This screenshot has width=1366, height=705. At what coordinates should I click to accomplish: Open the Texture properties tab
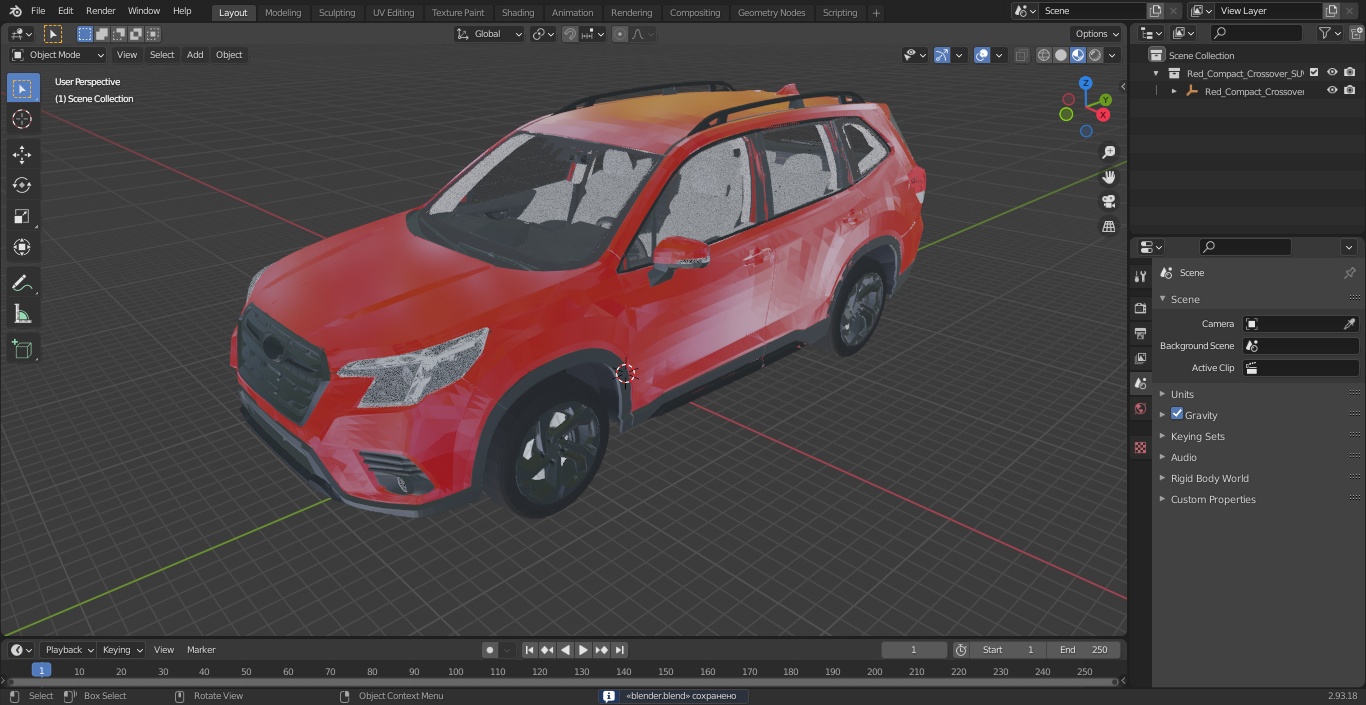click(1140, 447)
